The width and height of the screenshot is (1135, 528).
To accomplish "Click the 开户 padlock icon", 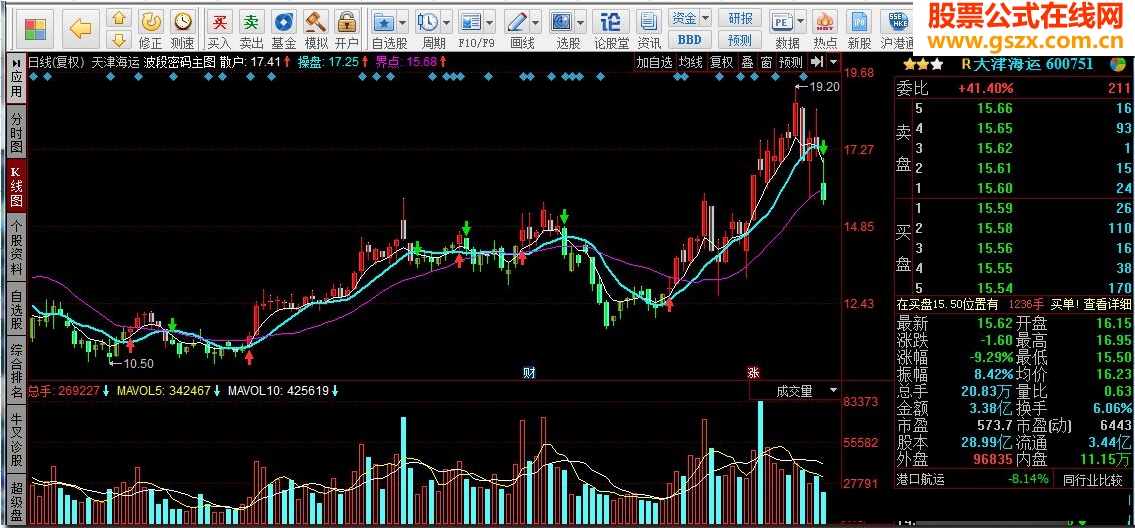I will click(x=347, y=20).
